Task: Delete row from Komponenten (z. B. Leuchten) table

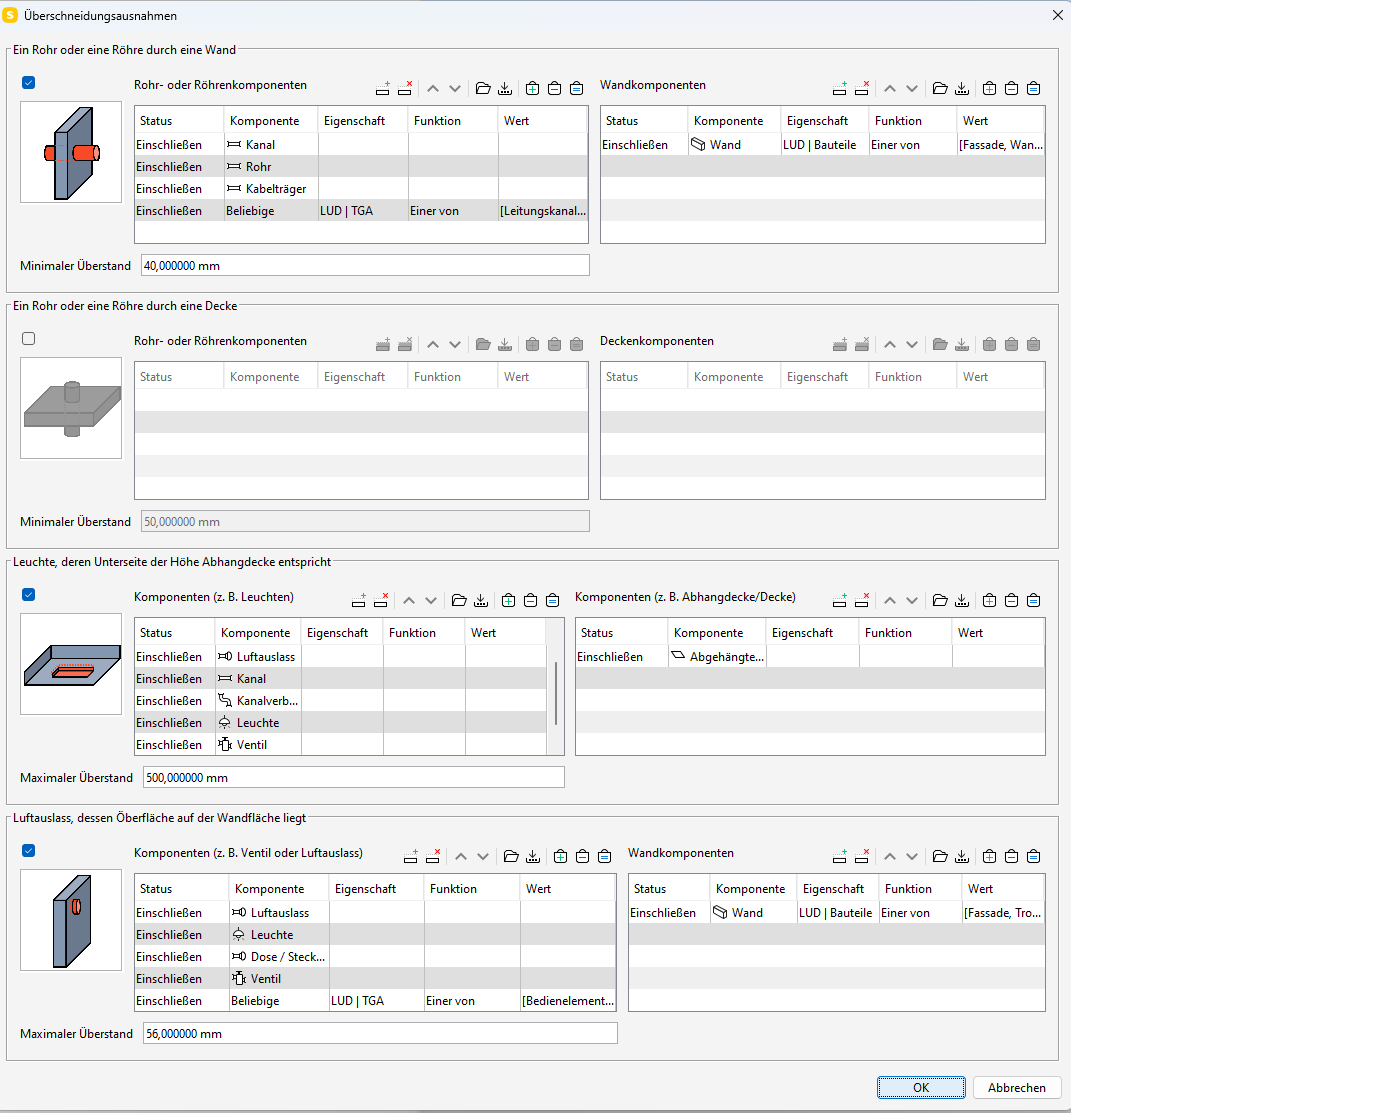Action: click(381, 600)
